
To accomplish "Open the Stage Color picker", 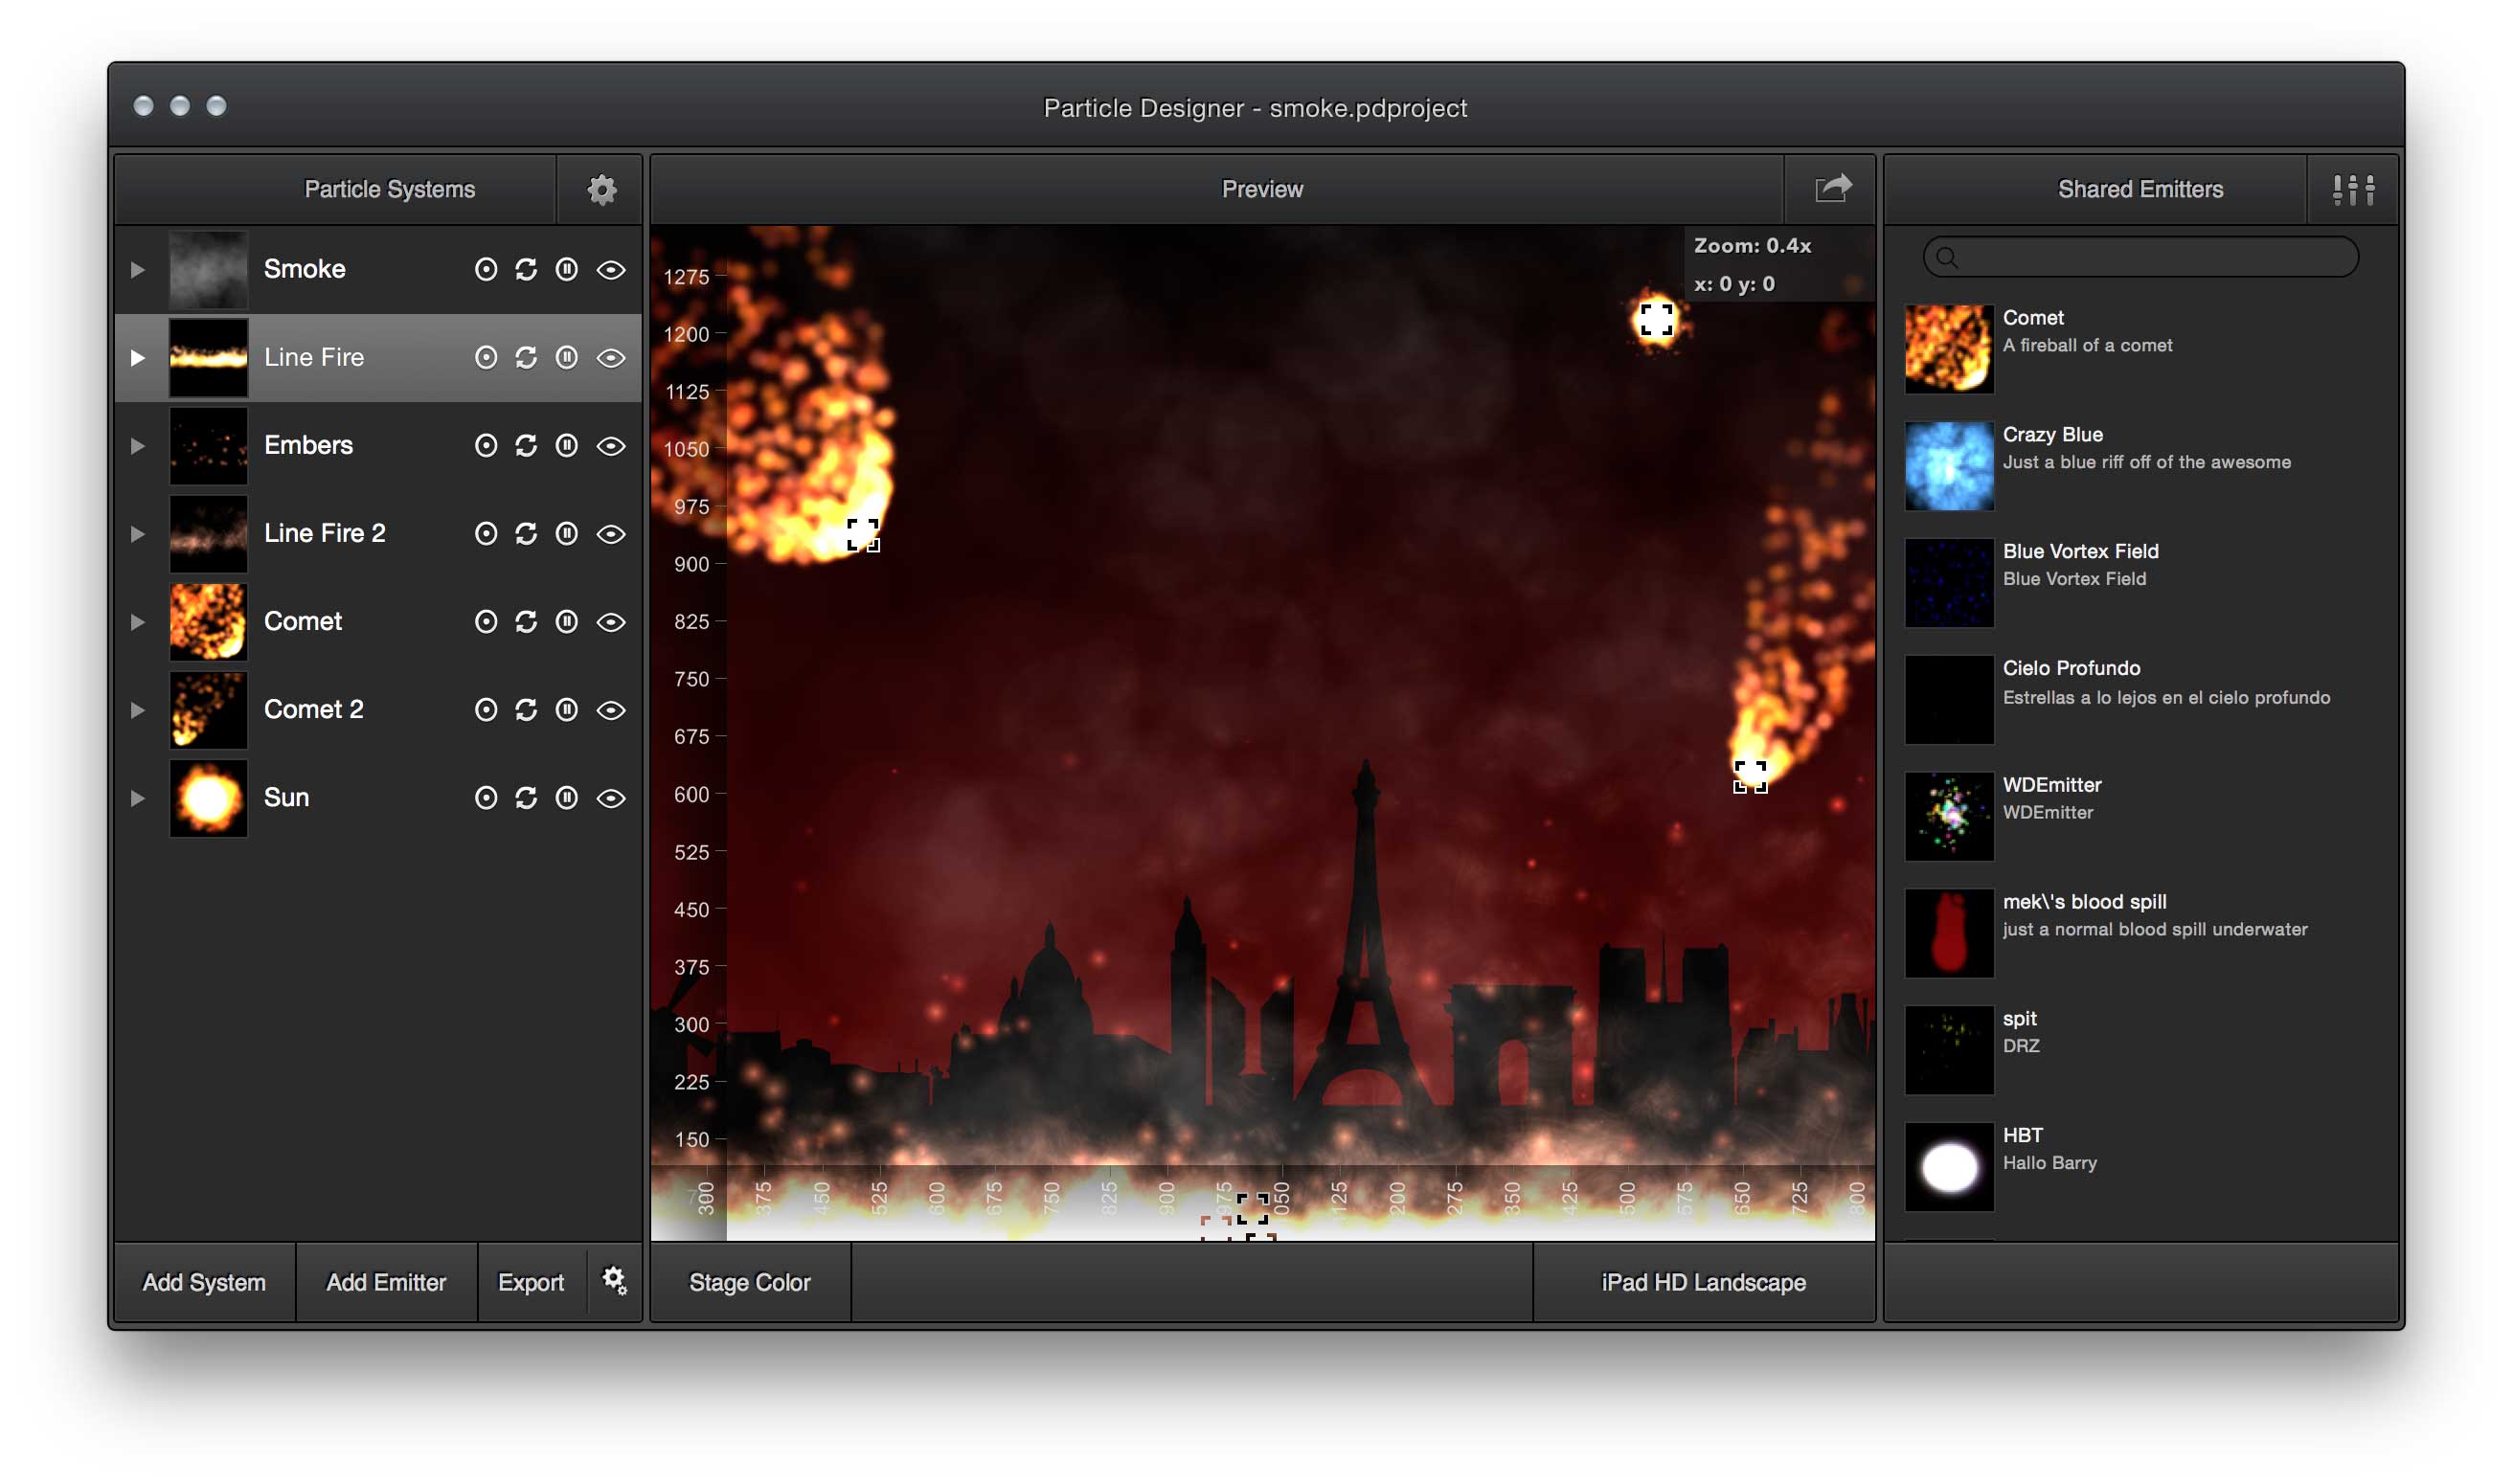I will [x=750, y=1282].
